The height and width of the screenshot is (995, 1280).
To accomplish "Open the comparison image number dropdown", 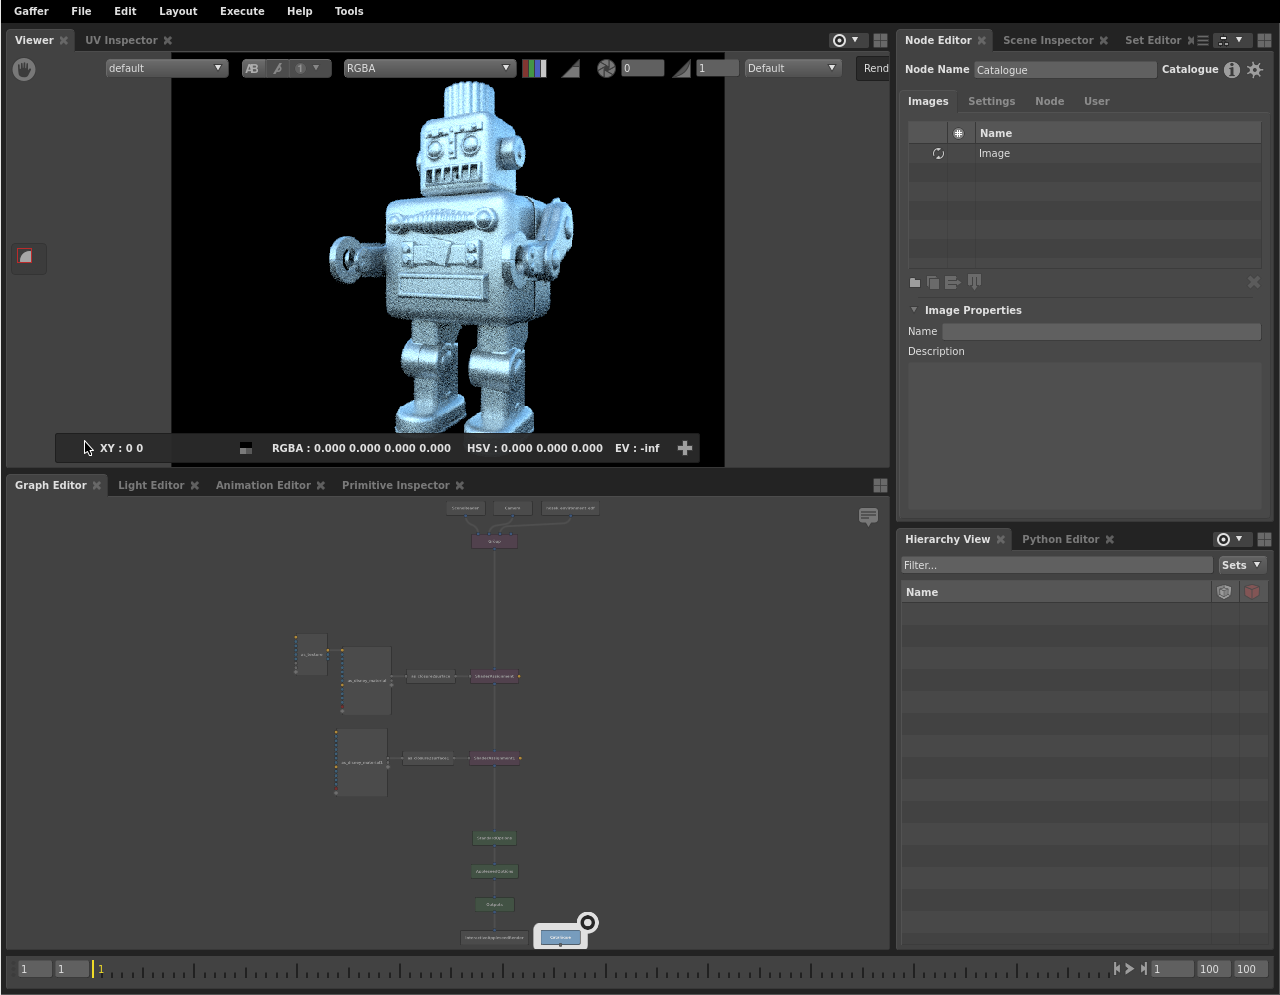I will [x=308, y=68].
